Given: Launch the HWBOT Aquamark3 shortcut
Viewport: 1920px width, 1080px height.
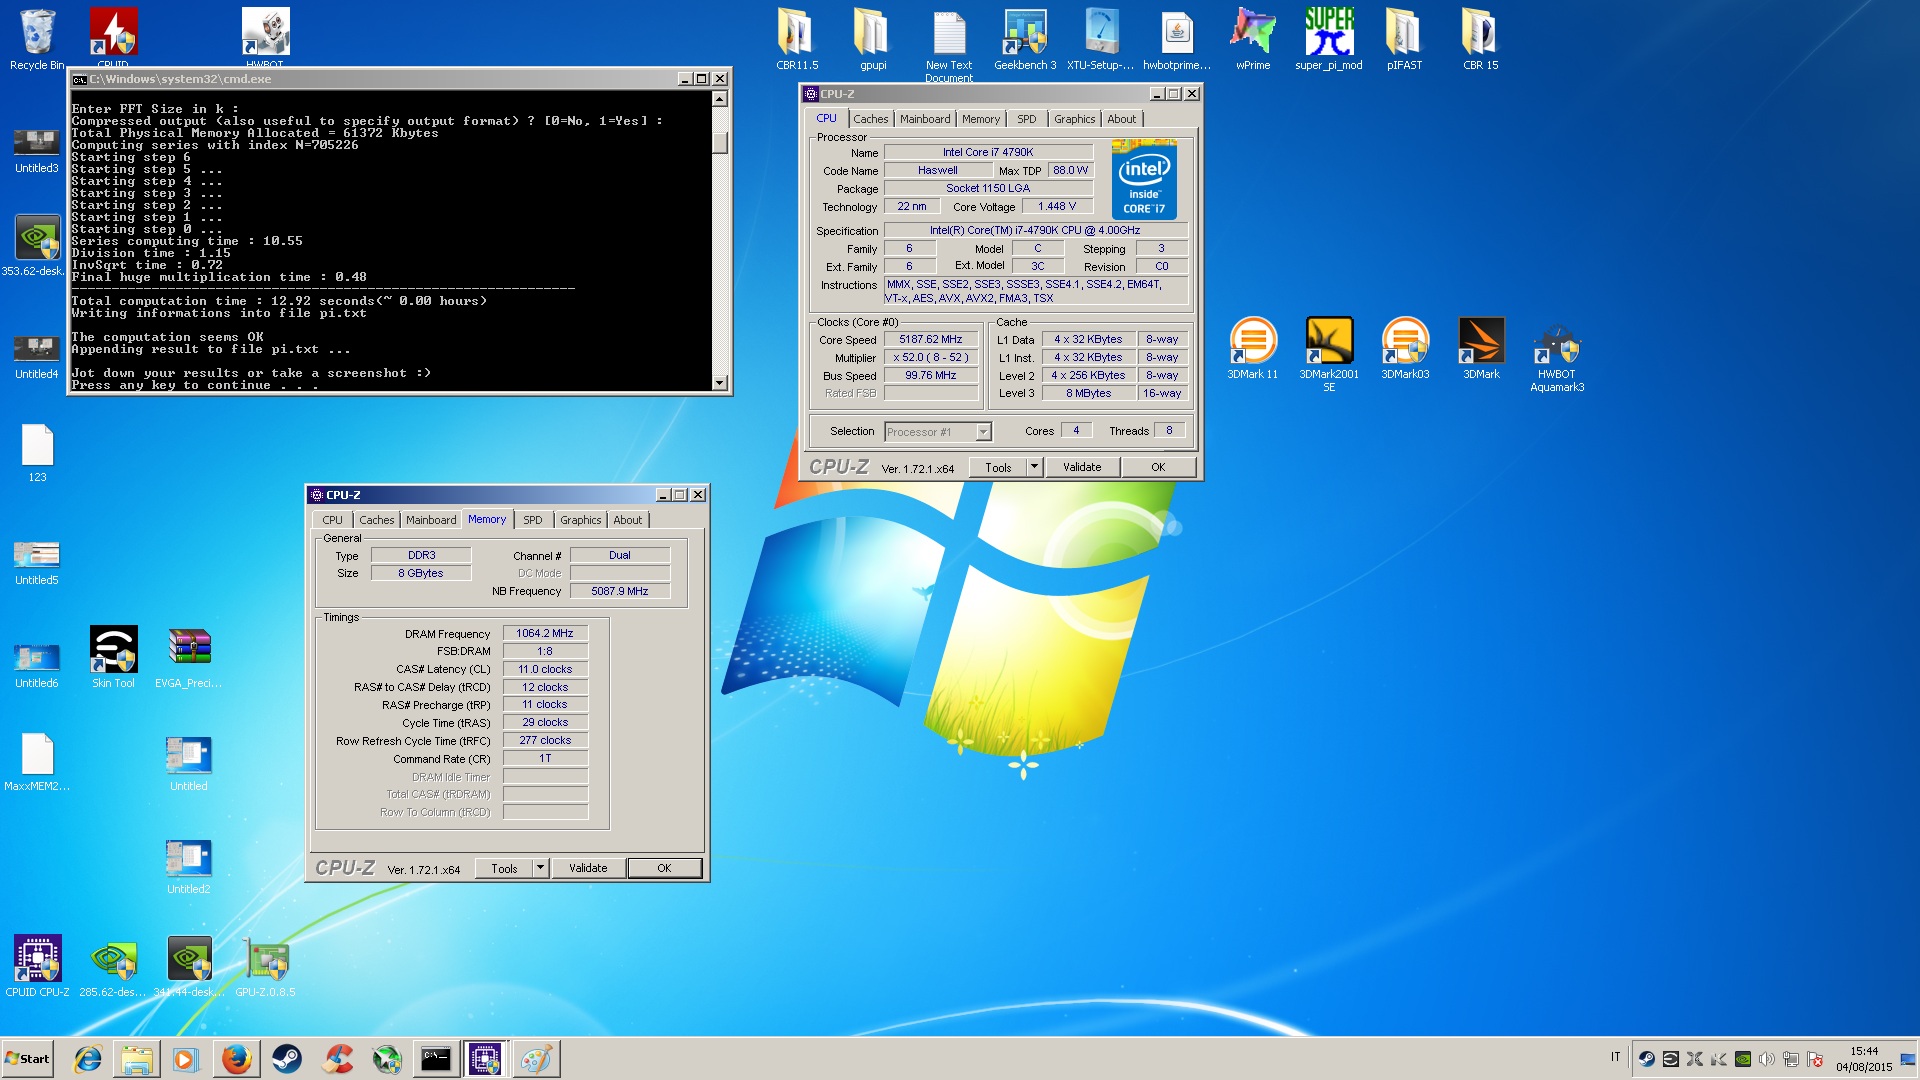Looking at the screenshot, I should tap(1557, 355).
